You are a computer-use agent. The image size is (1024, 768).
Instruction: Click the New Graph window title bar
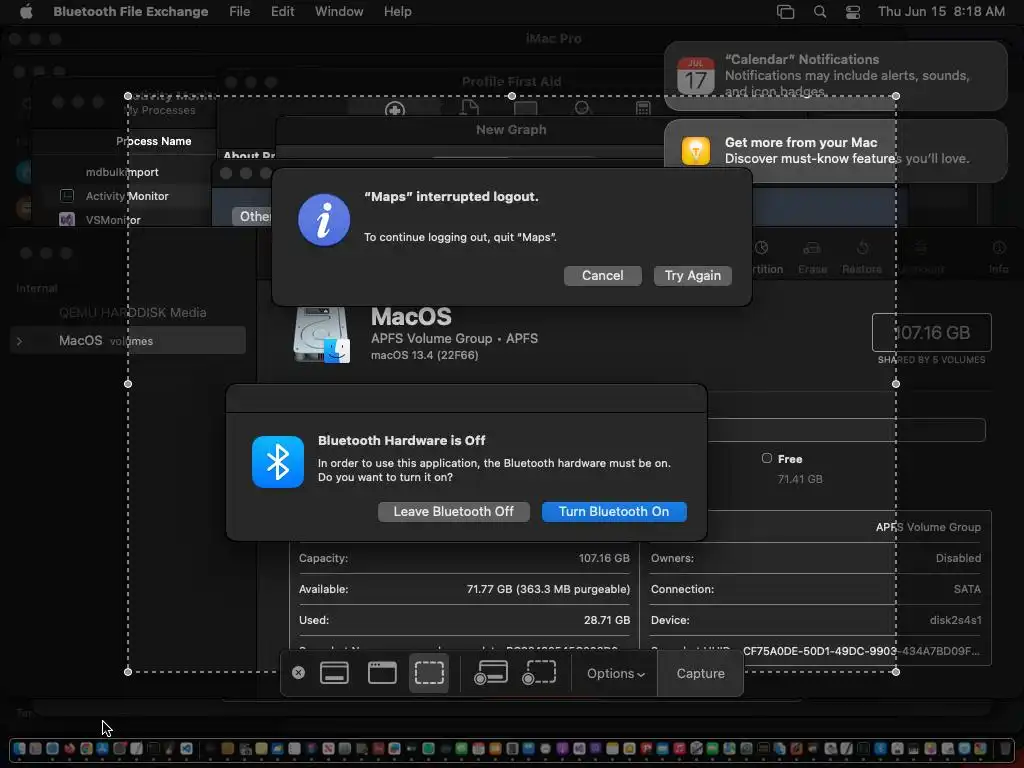point(511,130)
